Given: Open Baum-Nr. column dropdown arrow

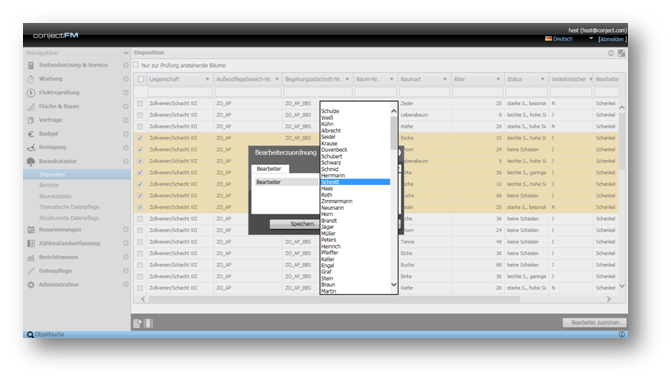Looking at the screenshot, I should pos(392,79).
